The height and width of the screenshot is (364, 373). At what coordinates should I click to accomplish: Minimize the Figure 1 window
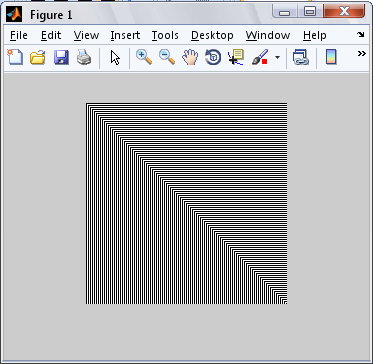pyautogui.click(x=284, y=12)
